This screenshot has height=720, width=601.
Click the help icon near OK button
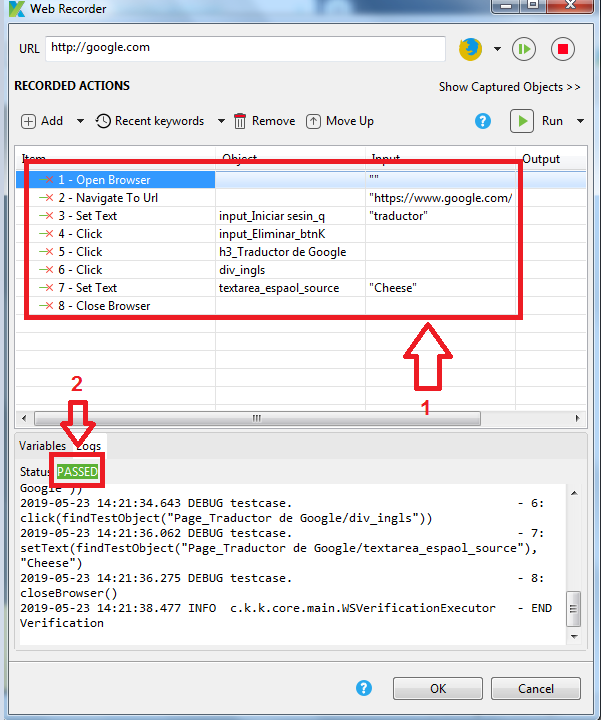(x=364, y=688)
